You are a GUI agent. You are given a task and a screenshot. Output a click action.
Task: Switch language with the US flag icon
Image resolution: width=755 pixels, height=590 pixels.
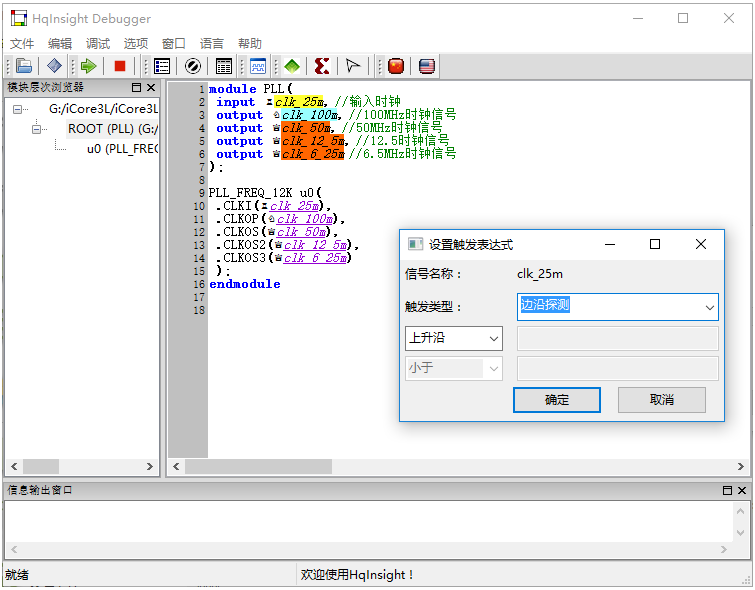coord(427,66)
